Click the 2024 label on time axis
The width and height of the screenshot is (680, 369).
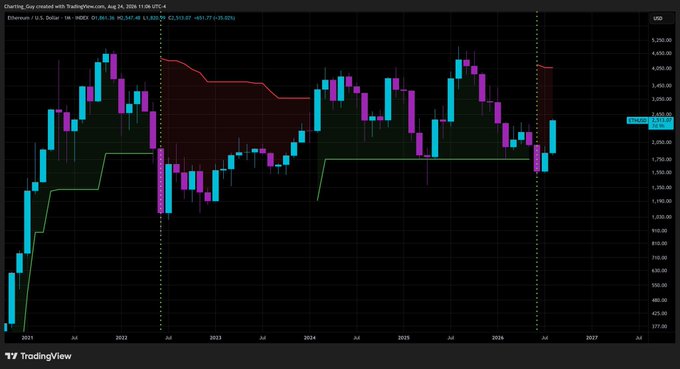coord(310,337)
